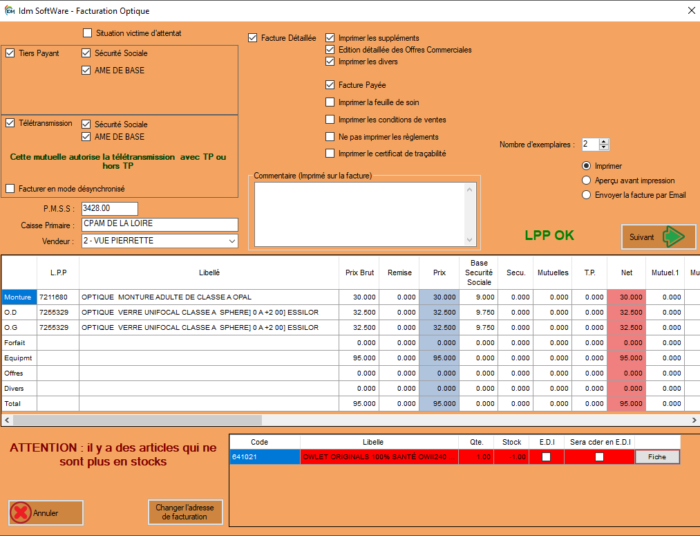Enable Imprimer la feuille de soin
This screenshot has width=700, height=536.
[330, 102]
